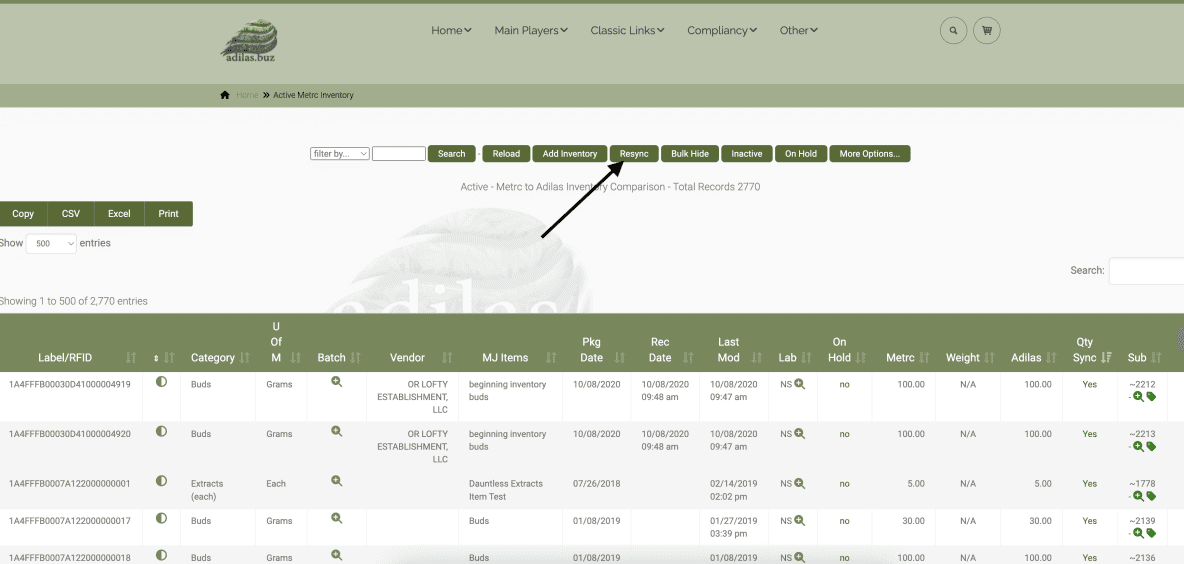Click sub tag icon under ~1778

[1151, 496]
